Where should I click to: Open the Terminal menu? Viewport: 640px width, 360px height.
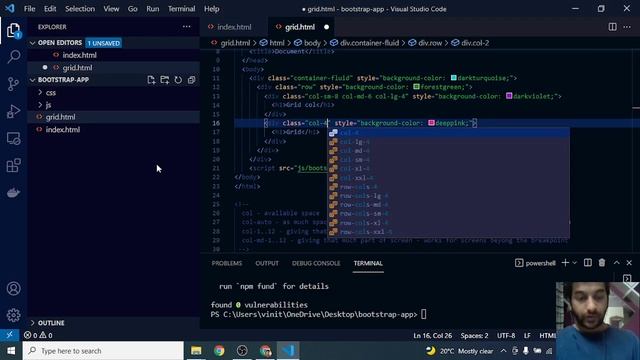point(181,9)
